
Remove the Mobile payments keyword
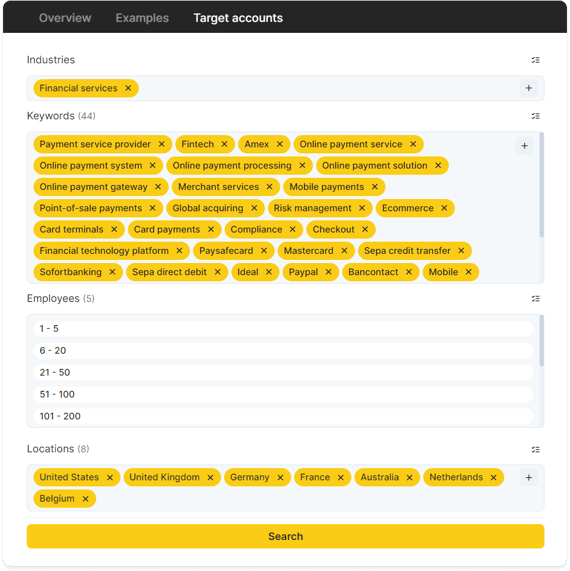[374, 187]
